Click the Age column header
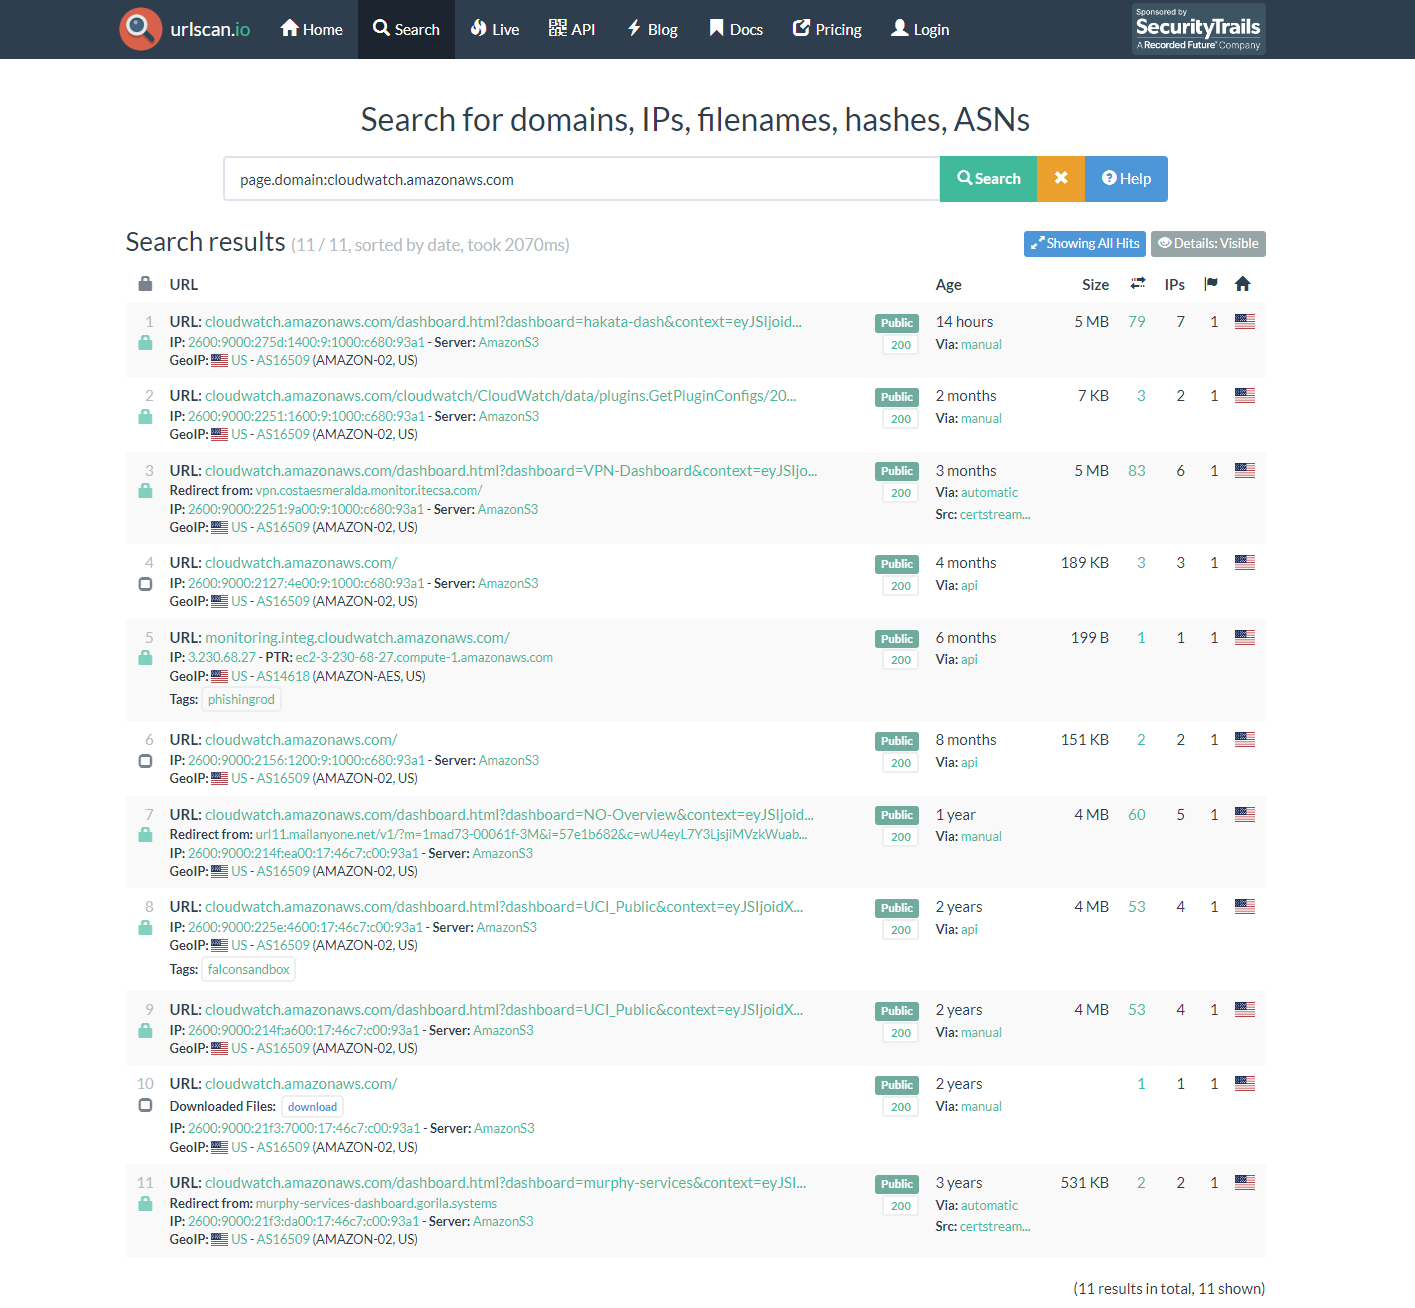The height and width of the screenshot is (1308, 1415). [x=948, y=285]
